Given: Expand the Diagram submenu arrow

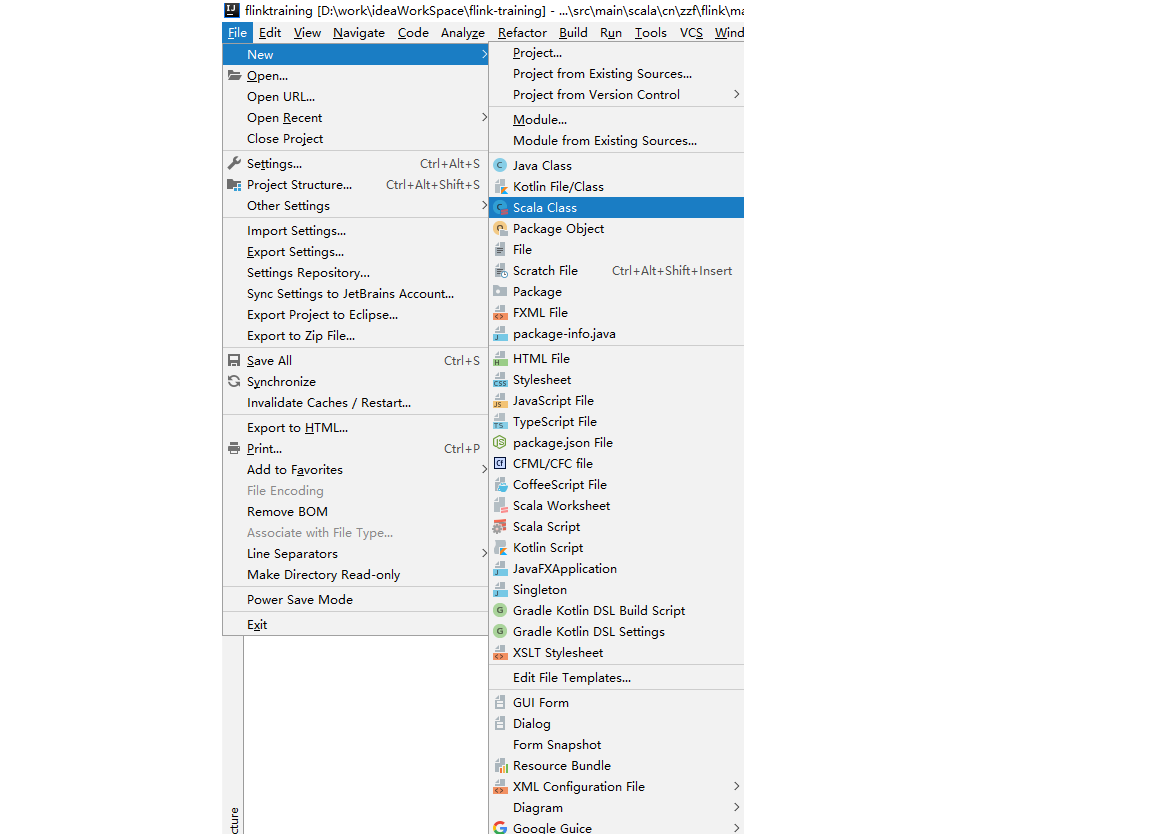Looking at the screenshot, I should [x=736, y=807].
